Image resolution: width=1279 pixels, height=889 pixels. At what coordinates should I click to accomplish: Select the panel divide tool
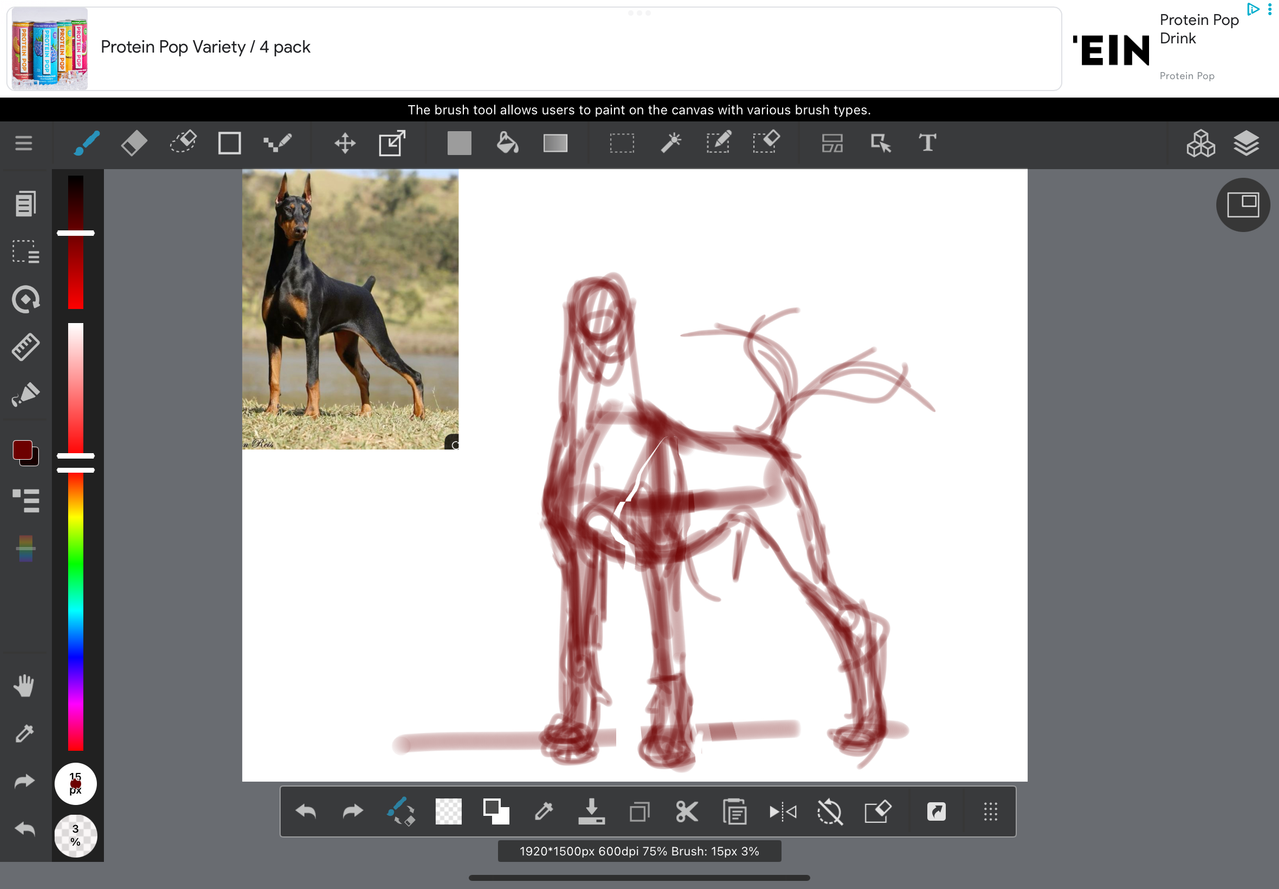pyautogui.click(x=832, y=143)
